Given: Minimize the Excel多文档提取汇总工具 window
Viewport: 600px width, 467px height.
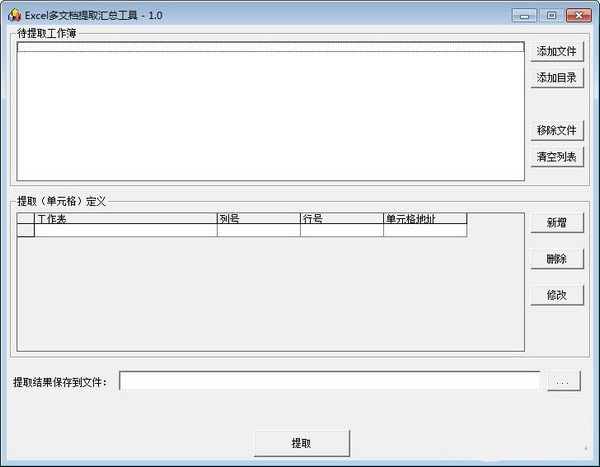Looking at the screenshot, I should (524, 16).
